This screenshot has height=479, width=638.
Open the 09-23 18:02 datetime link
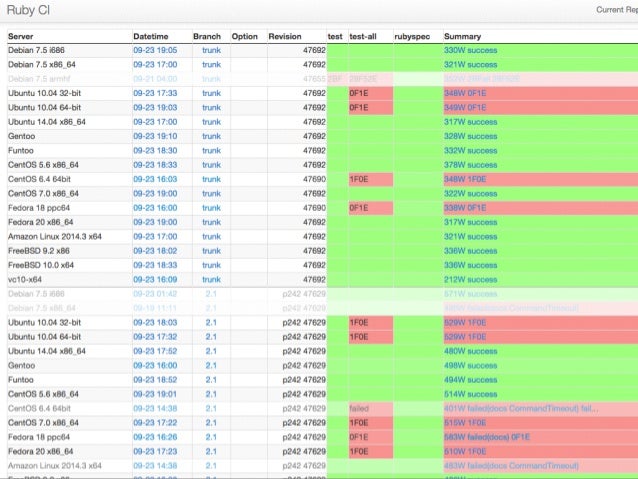155,251
